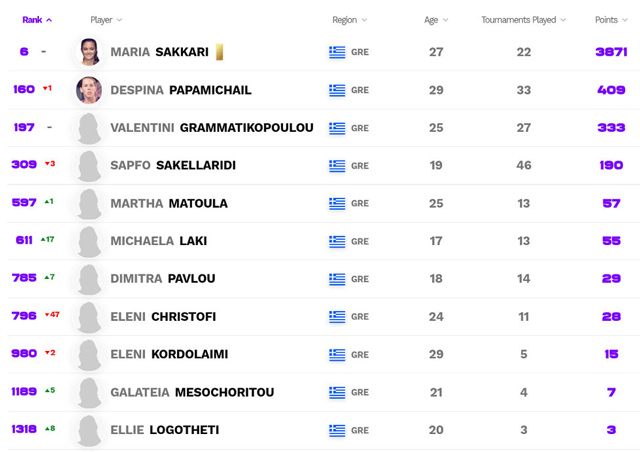The width and height of the screenshot is (640, 452).
Task: Sort by the Points column header
Action: (x=610, y=20)
